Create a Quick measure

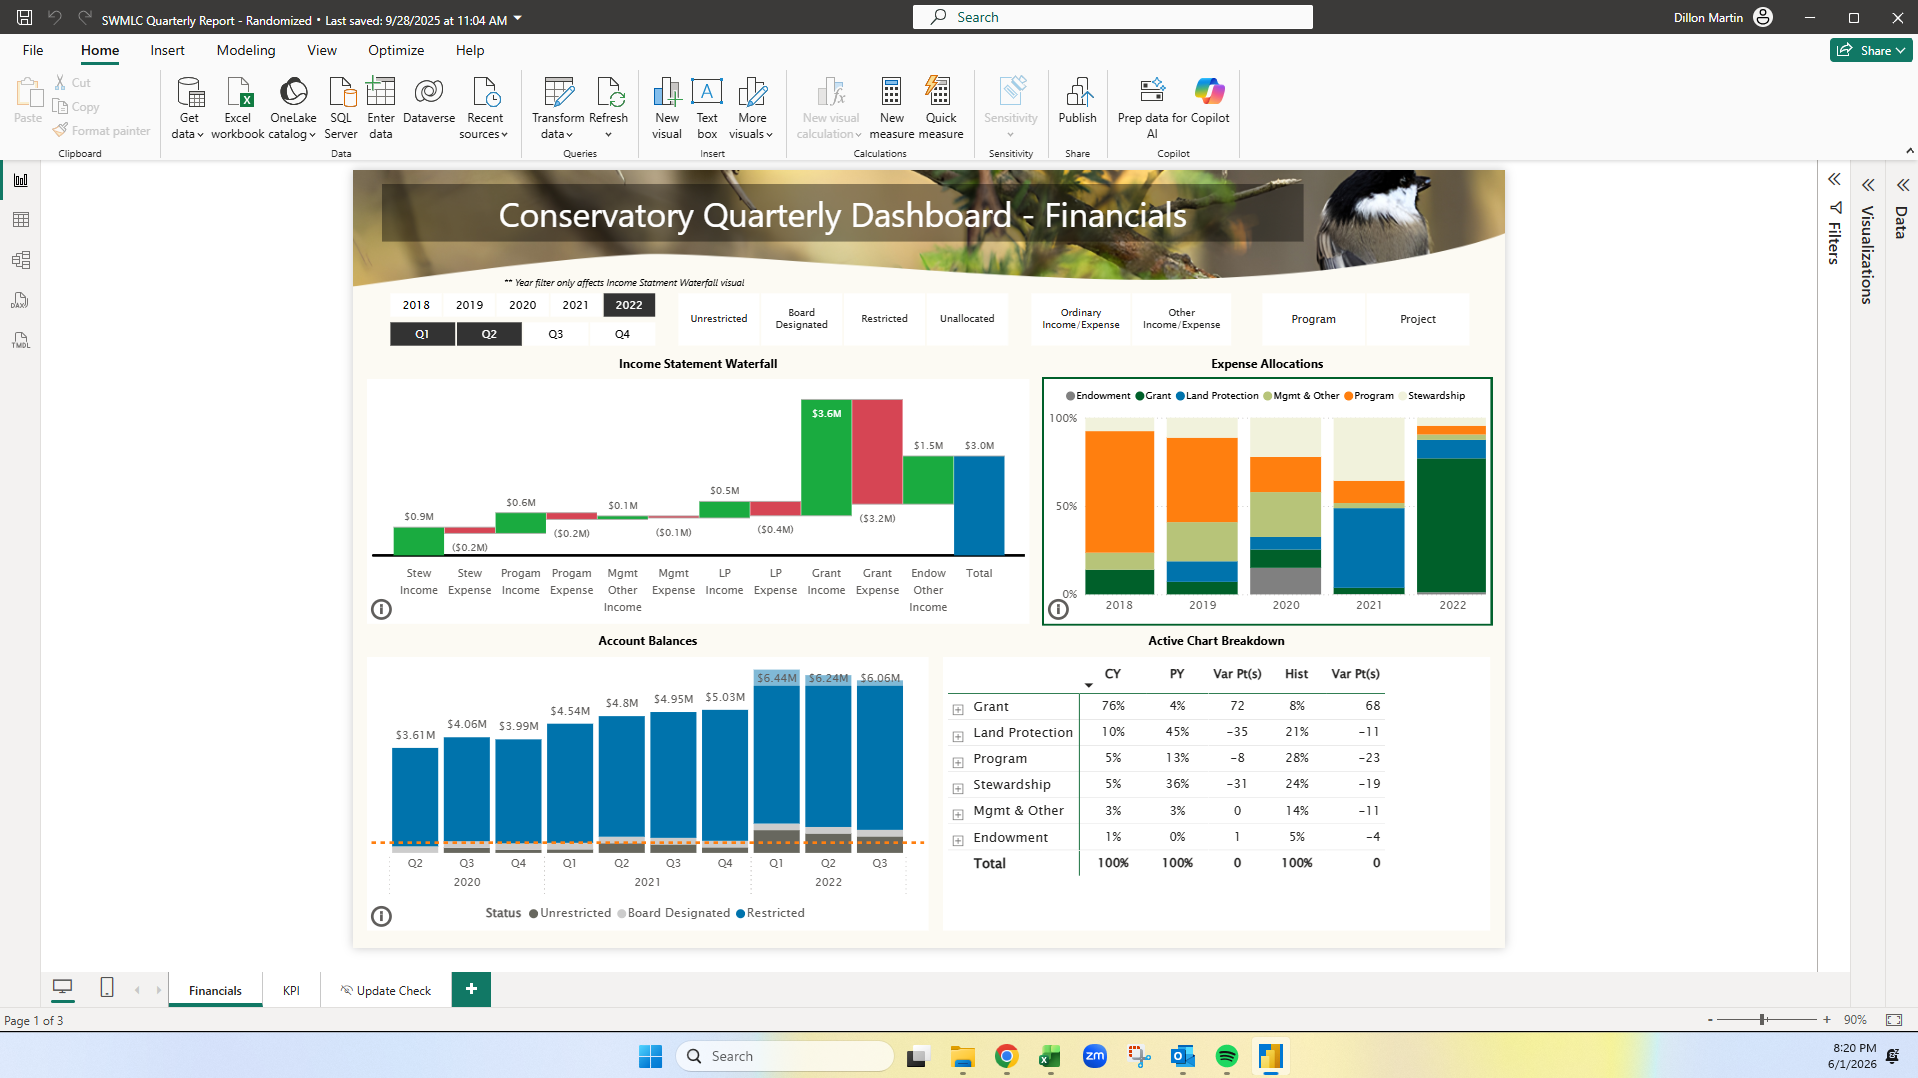coord(941,108)
